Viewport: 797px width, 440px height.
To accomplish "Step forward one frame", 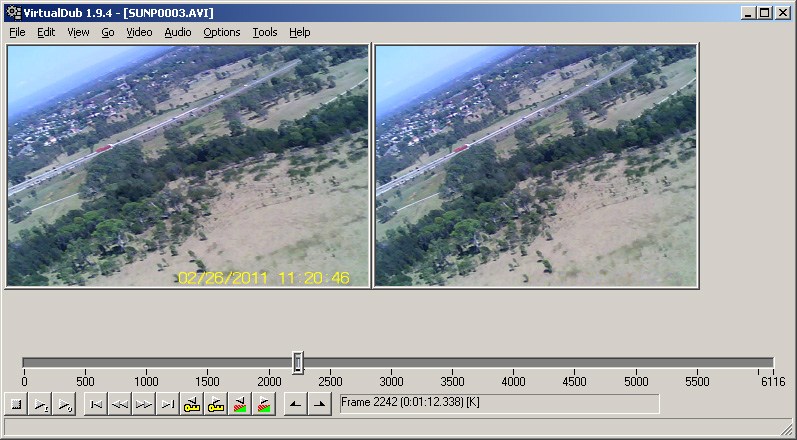I will (x=144, y=404).
